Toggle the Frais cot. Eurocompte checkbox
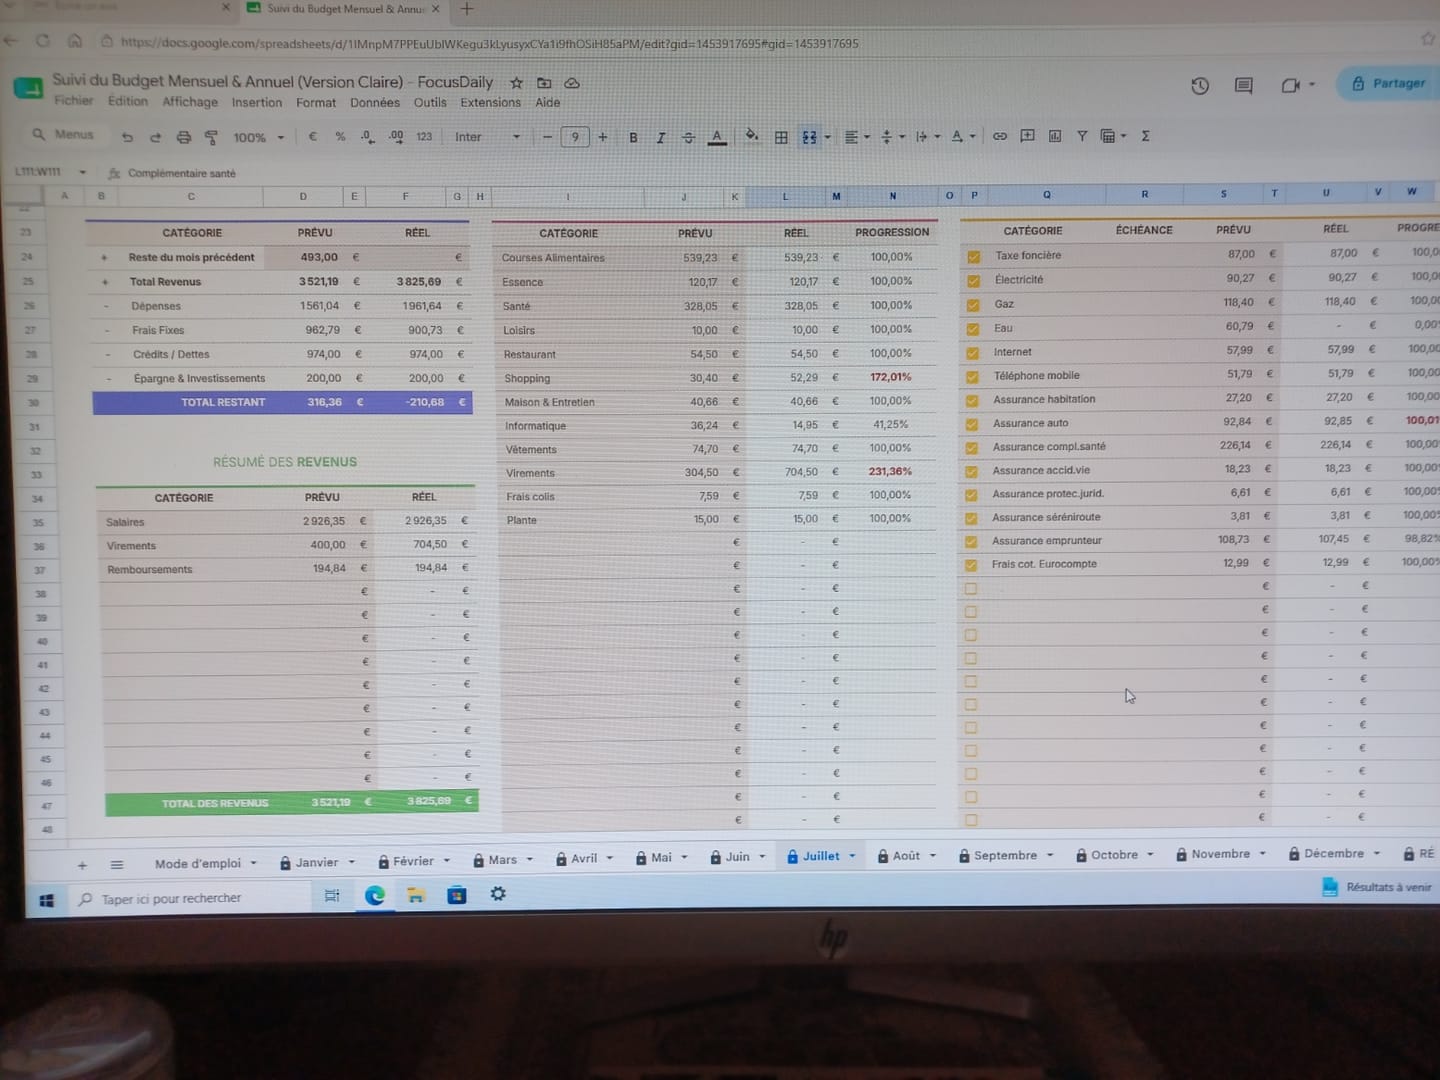Image resolution: width=1440 pixels, height=1080 pixels. click(x=971, y=565)
